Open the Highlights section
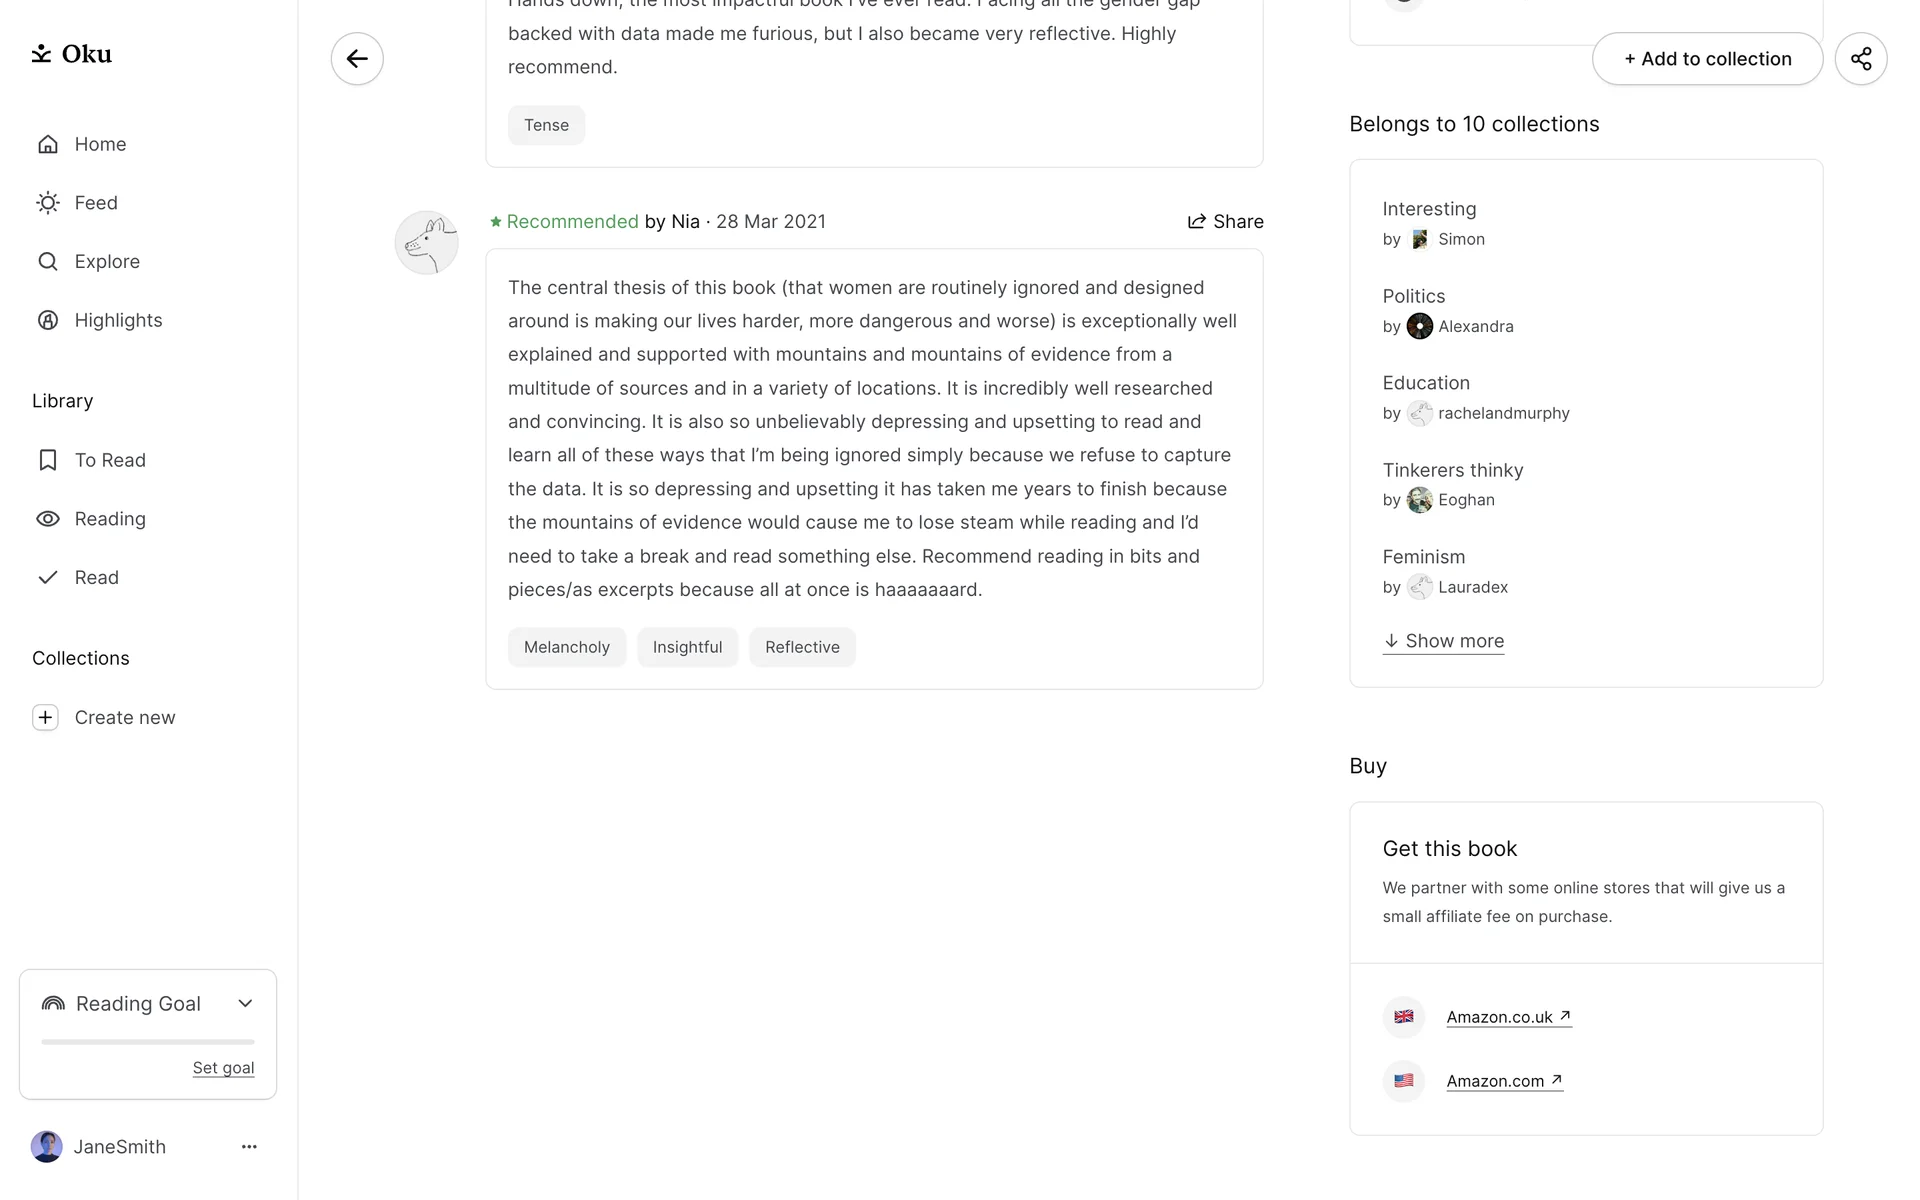The image size is (1920, 1200). pyautogui.click(x=117, y=320)
